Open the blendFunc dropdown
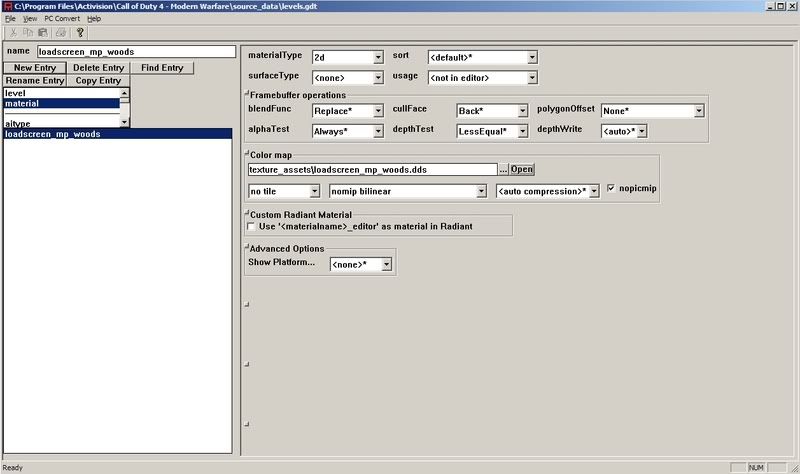The width and height of the screenshot is (800, 474). pyautogui.click(x=378, y=111)
